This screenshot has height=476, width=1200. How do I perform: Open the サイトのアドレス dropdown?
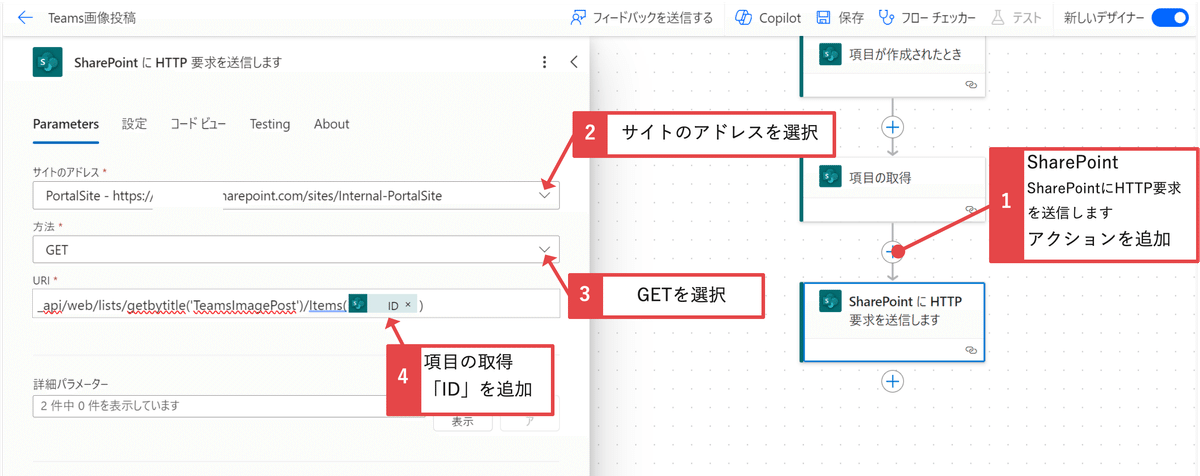coord(296,195)
